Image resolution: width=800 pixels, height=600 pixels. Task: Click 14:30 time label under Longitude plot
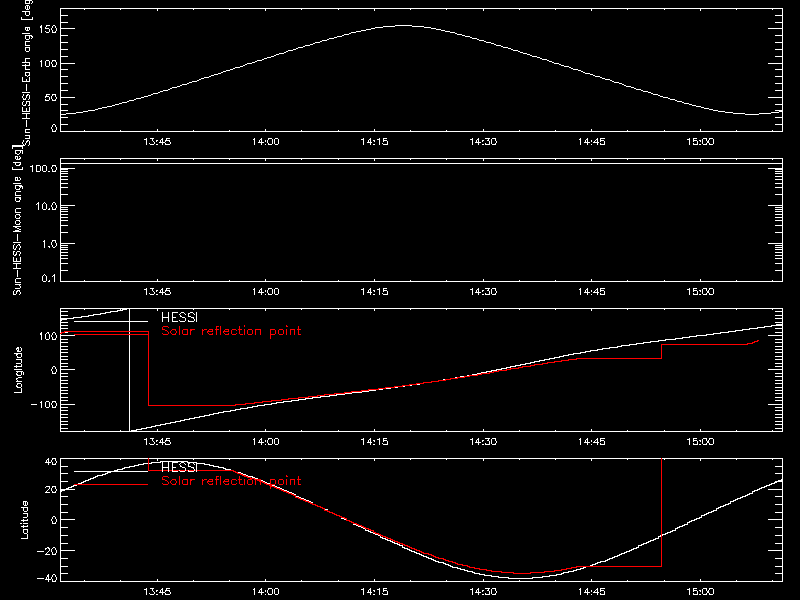point(483,441)
